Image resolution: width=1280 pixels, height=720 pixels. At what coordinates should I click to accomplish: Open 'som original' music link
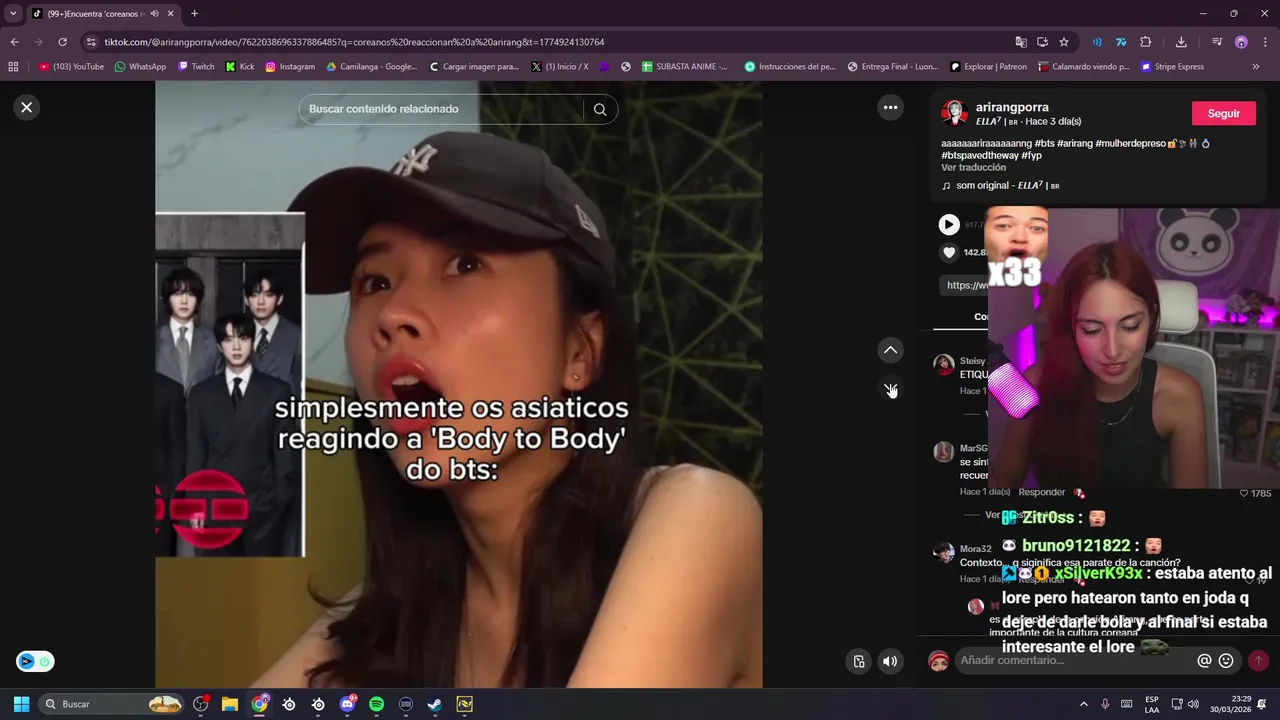1000,186
